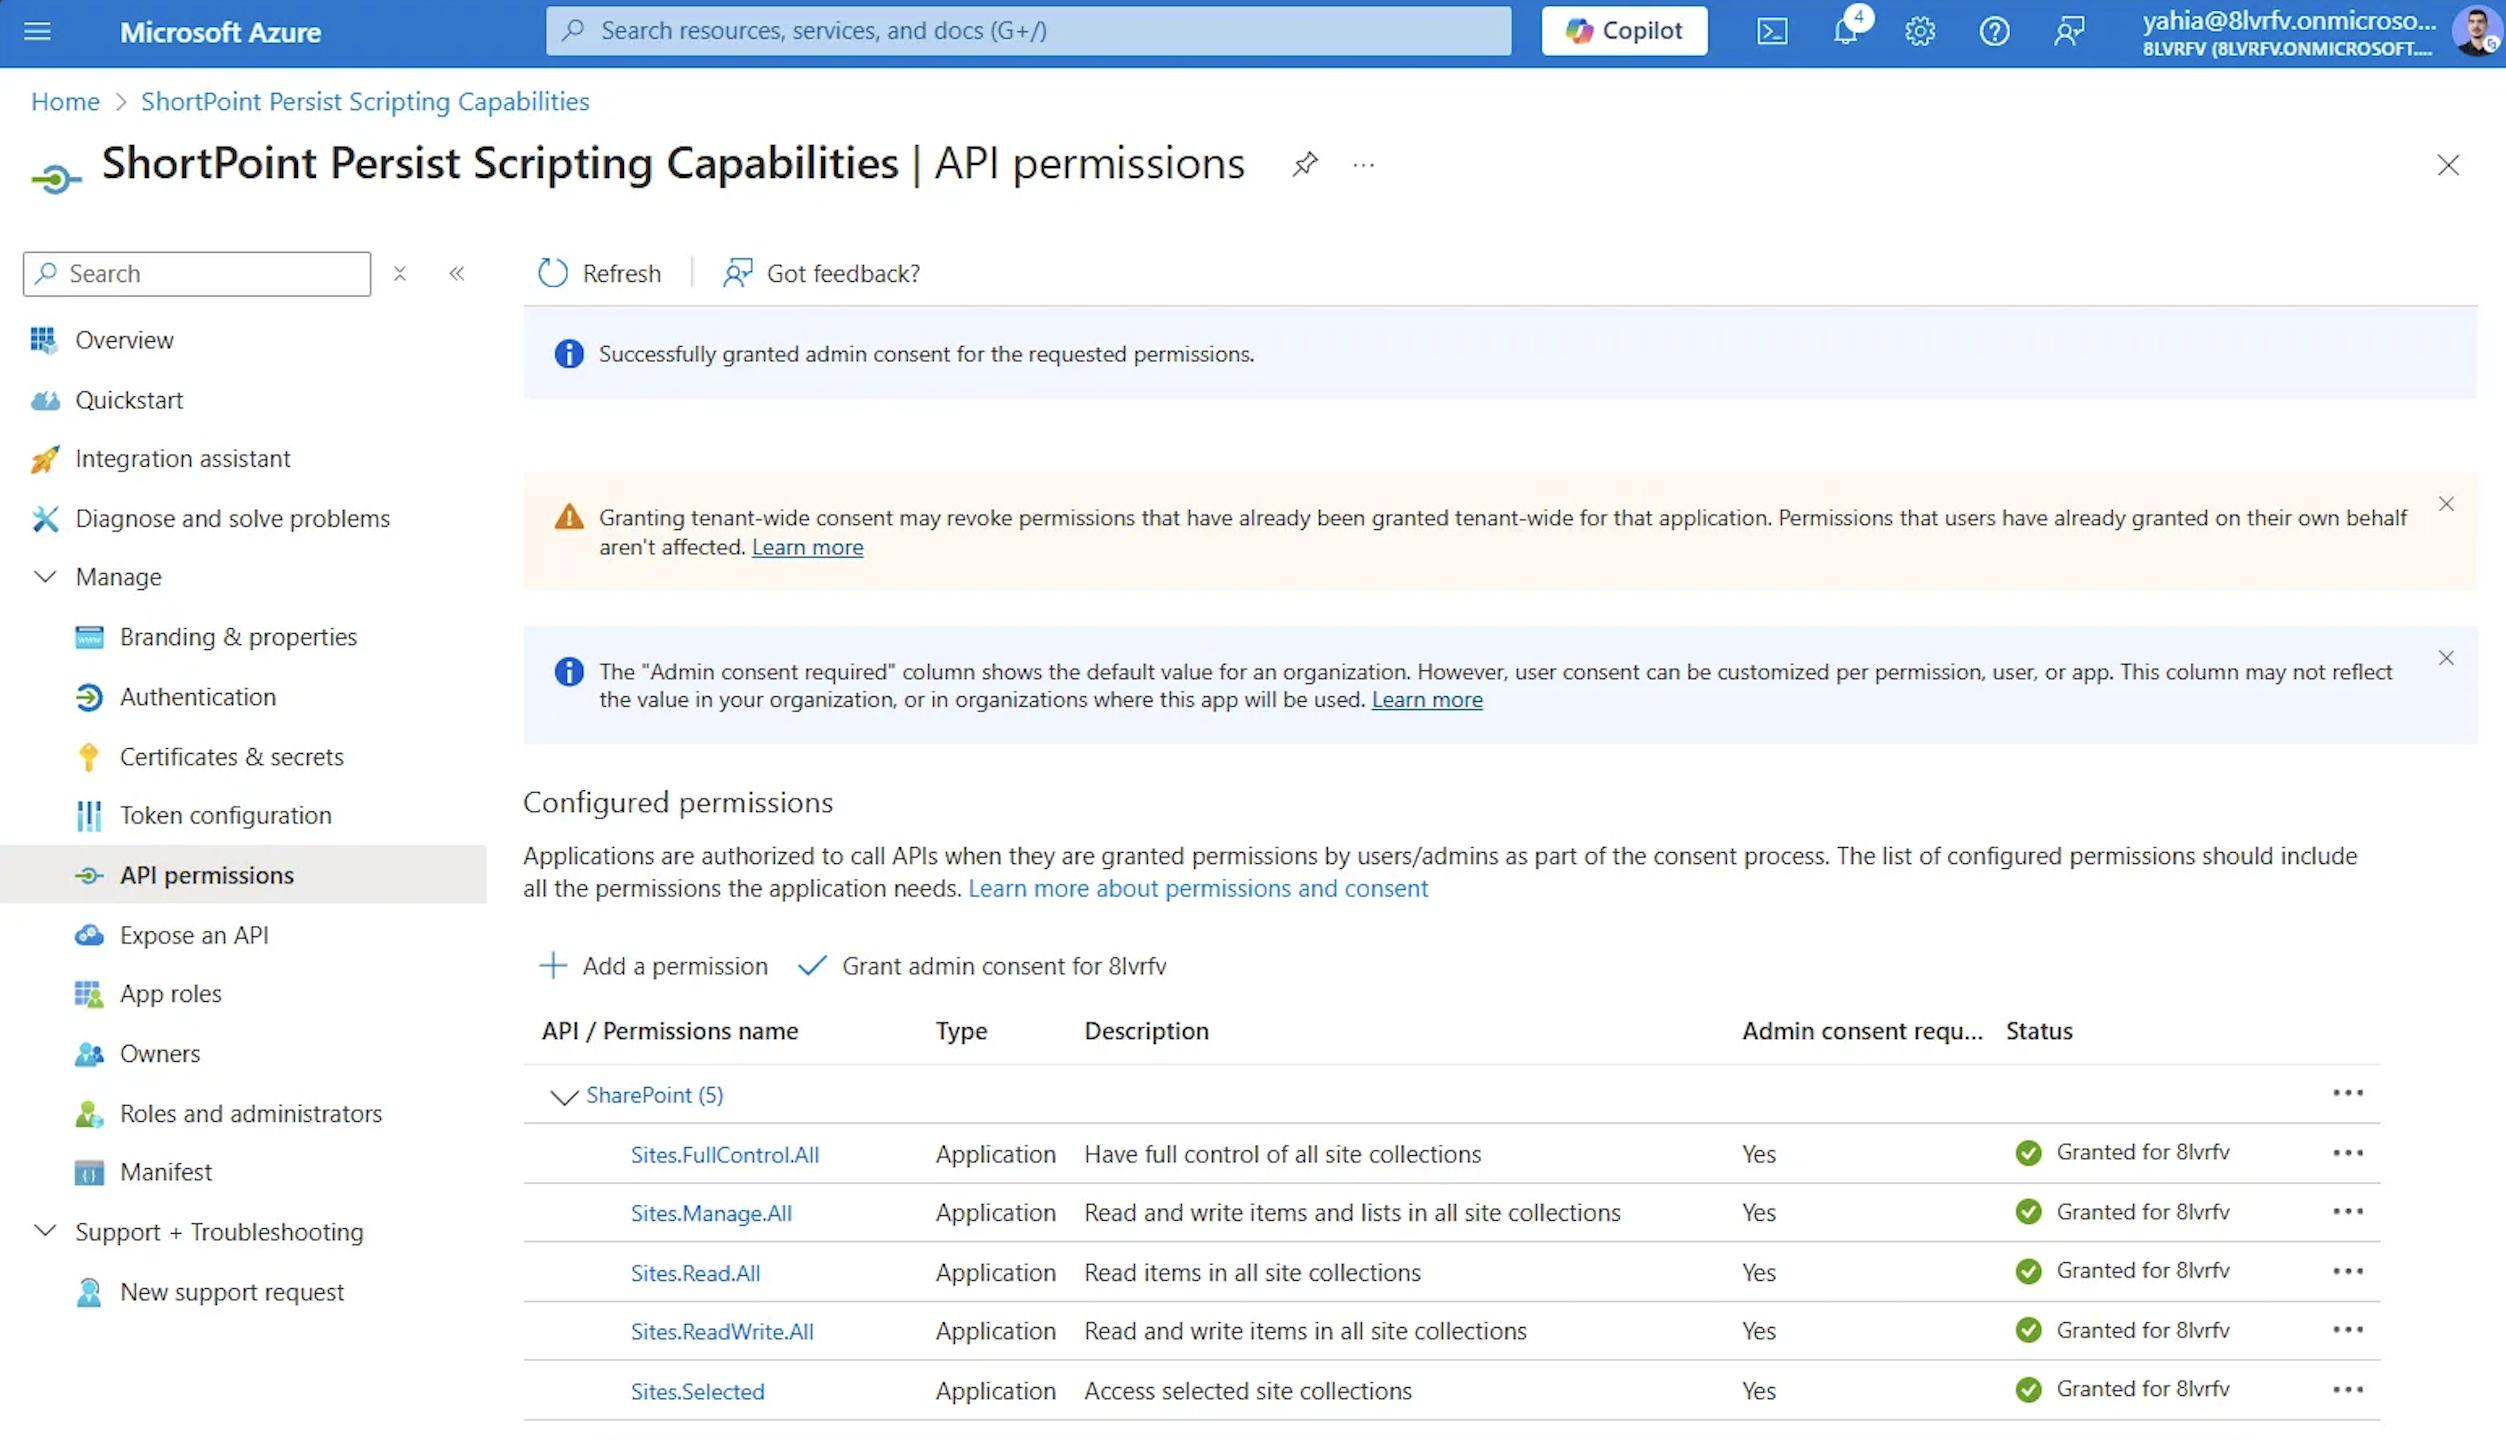Collapse the SharePoint (5) permissions group
Image resolution: width=2506 pixels, height=1440 pixels.
[564, 1096]
